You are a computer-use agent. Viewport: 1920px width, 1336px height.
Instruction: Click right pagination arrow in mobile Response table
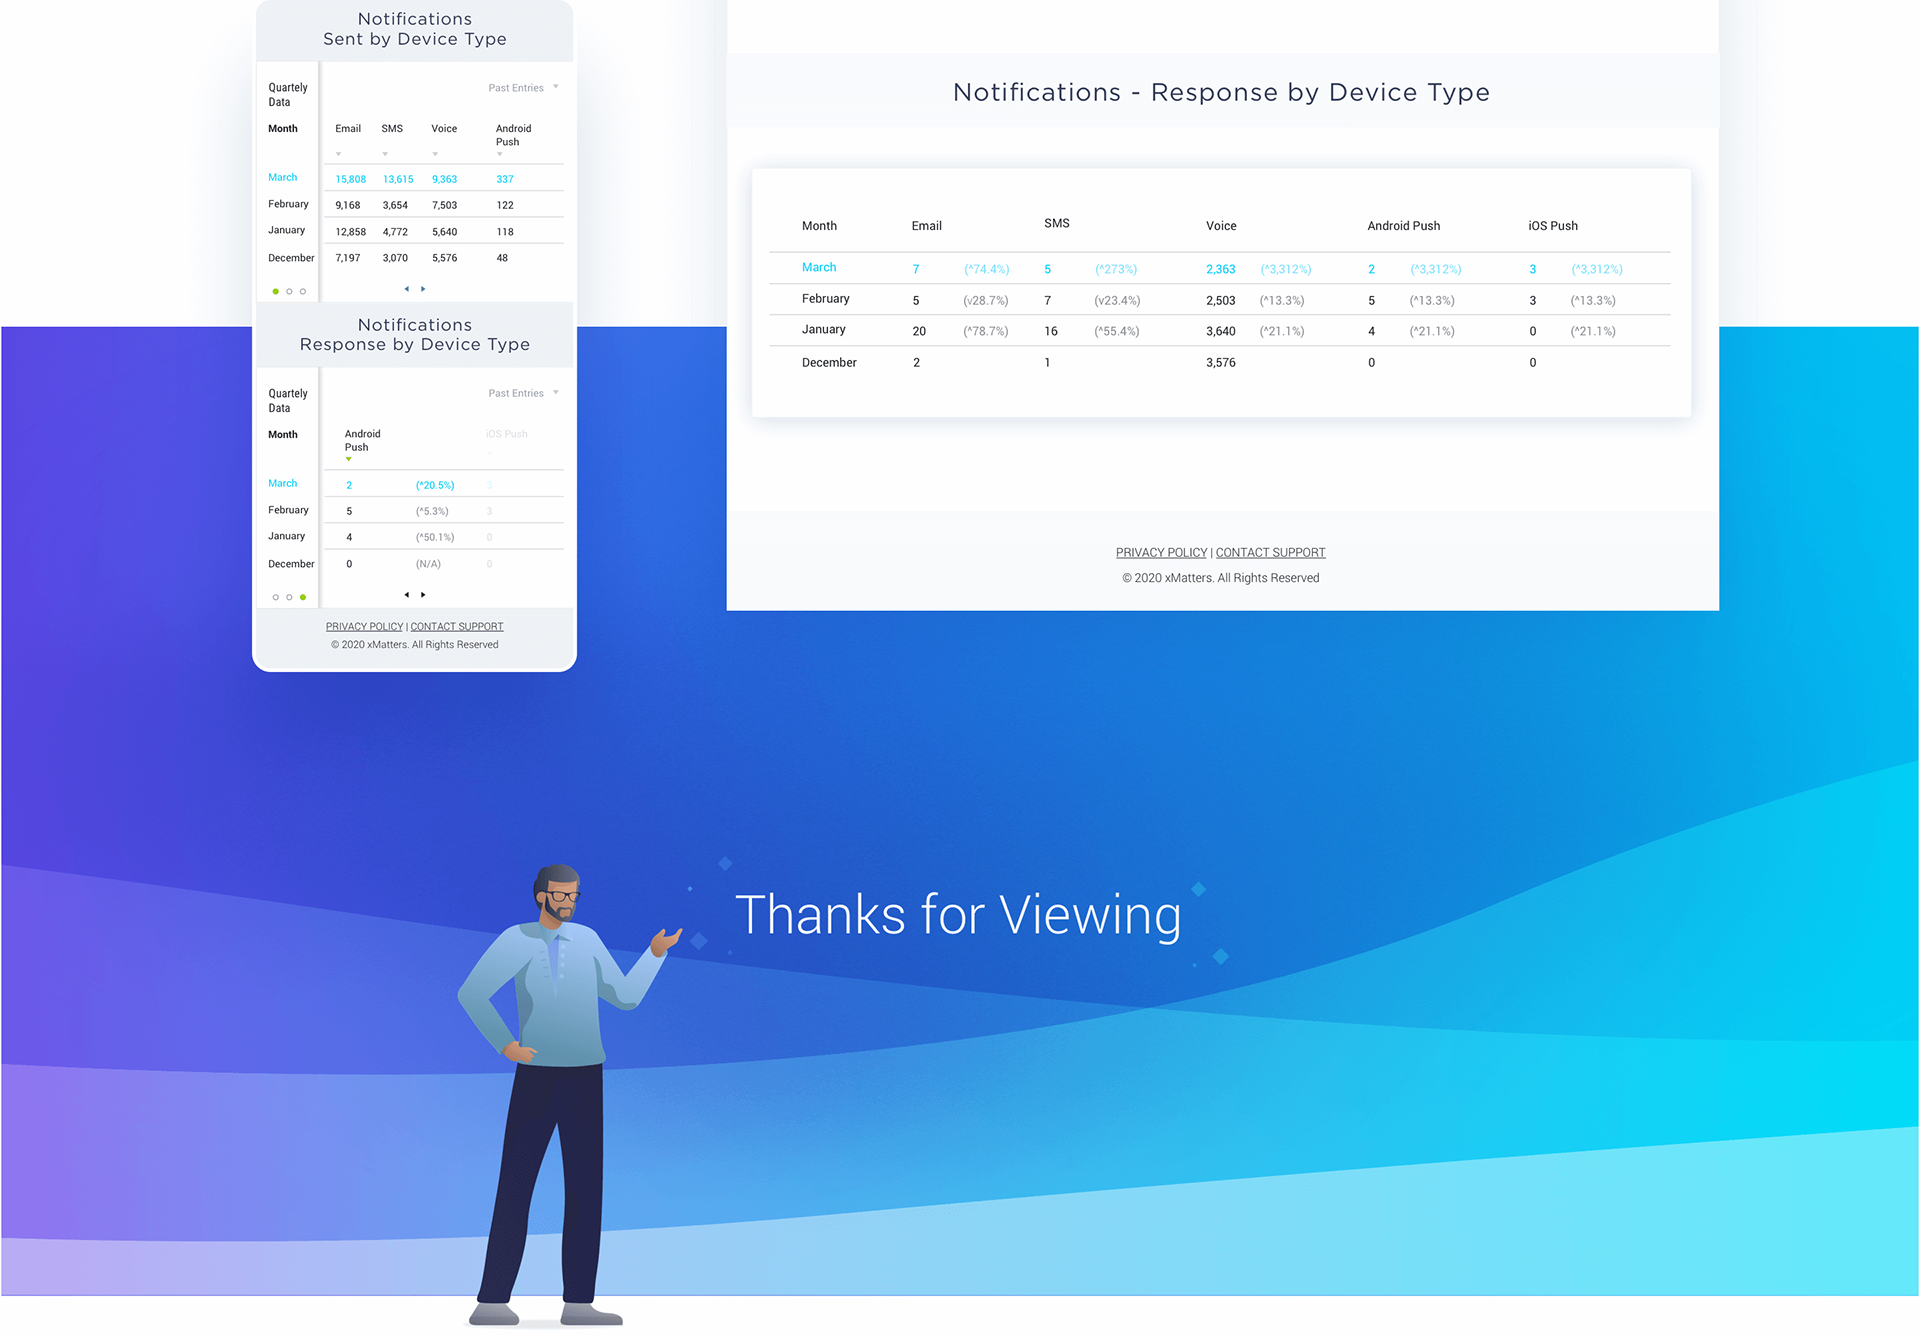click(x=423, y=595)
